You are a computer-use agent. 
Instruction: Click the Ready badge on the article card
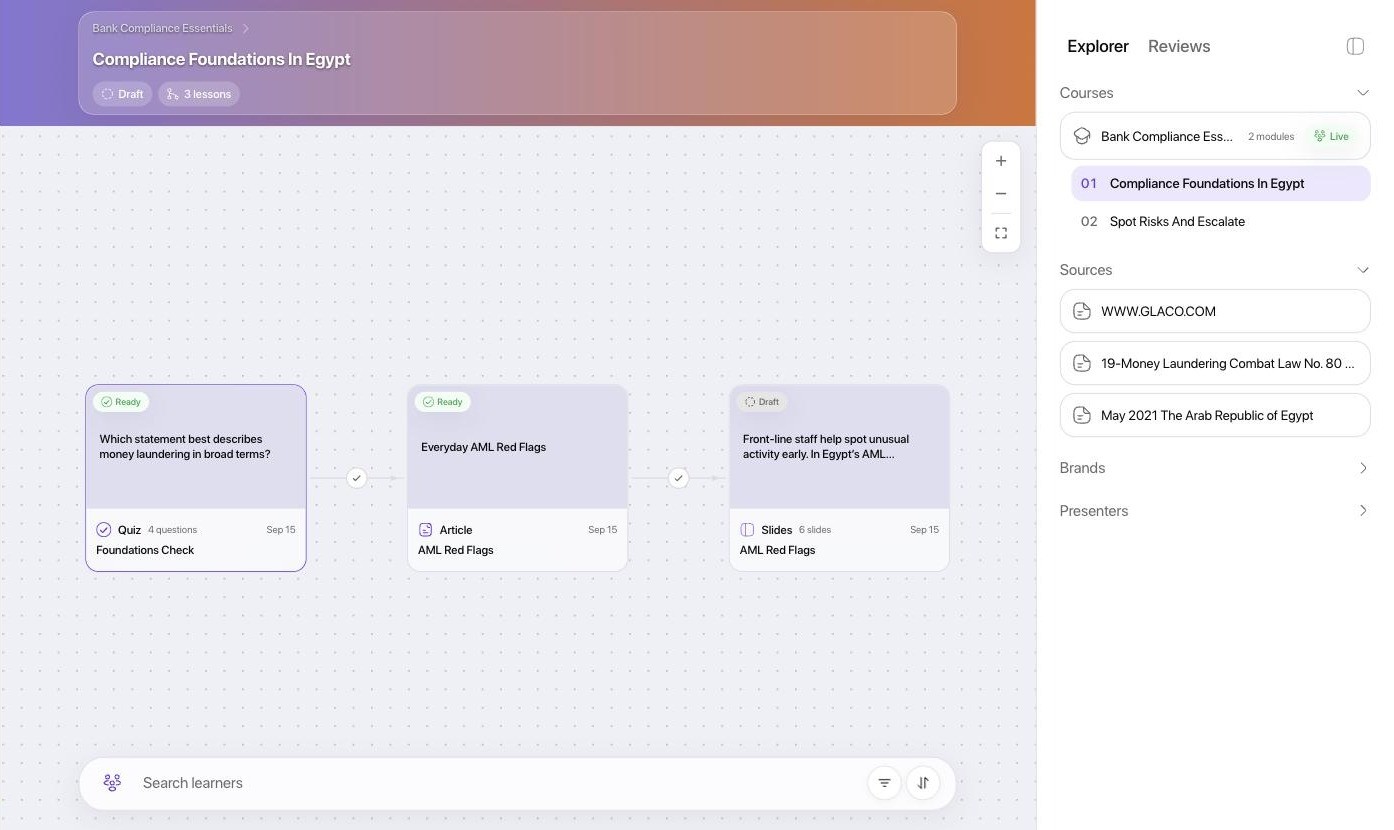443,402
